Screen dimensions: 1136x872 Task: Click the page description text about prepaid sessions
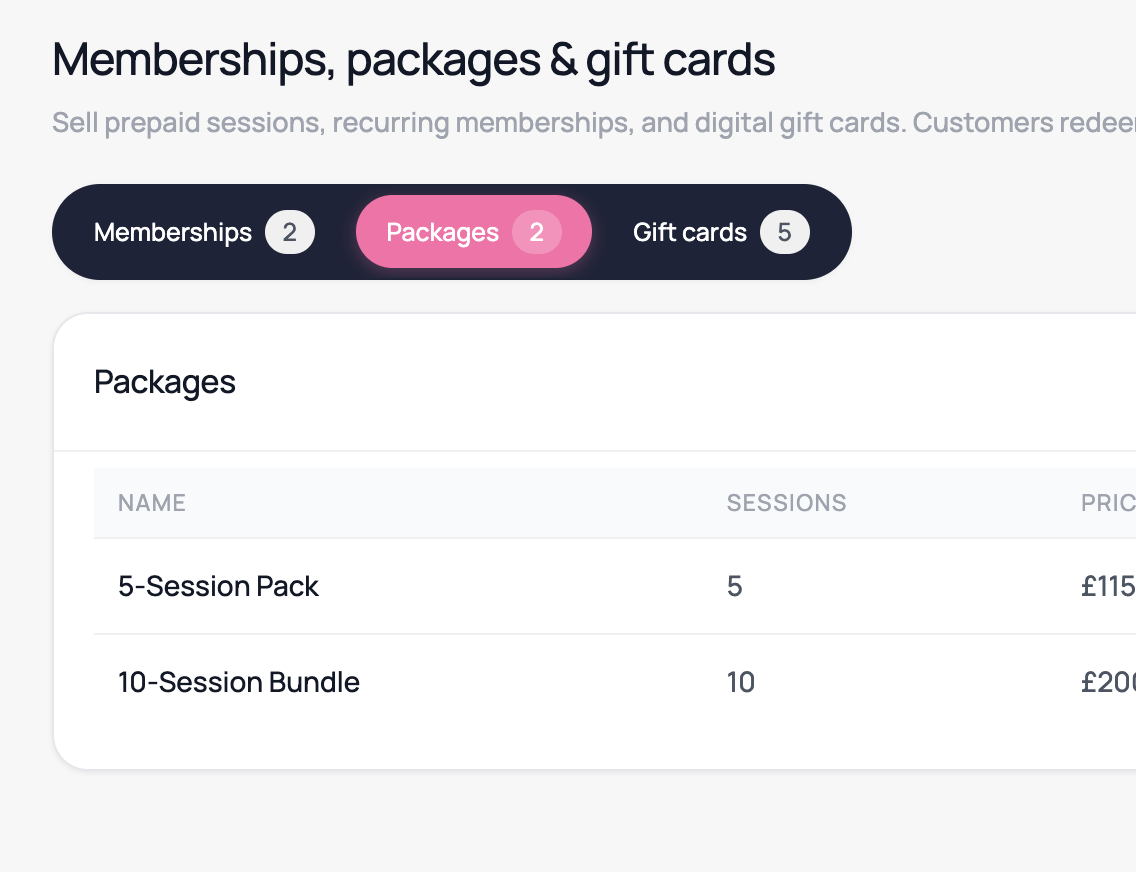(x=594, y=122)
